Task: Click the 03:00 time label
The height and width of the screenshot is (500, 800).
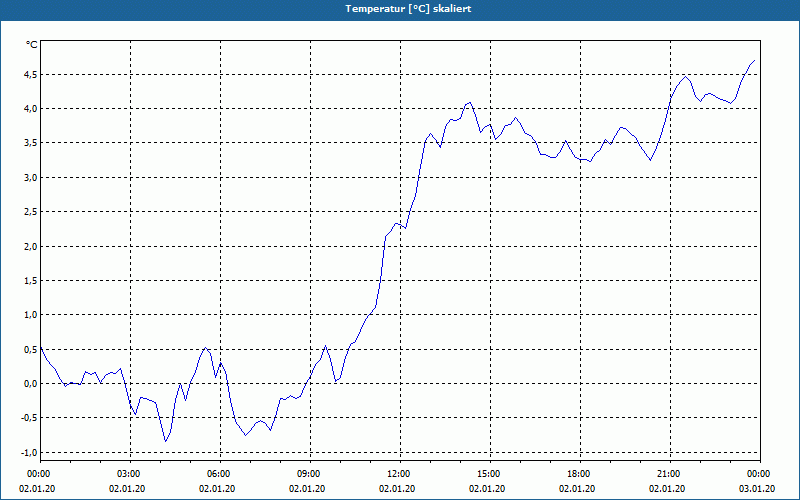Action: click(x=130, y=474)
